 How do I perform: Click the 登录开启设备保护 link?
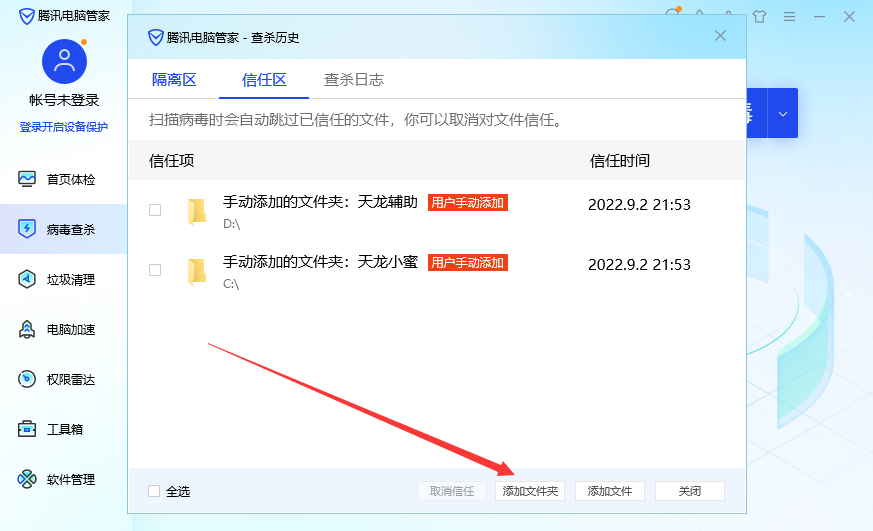click(x=63, y=127)
